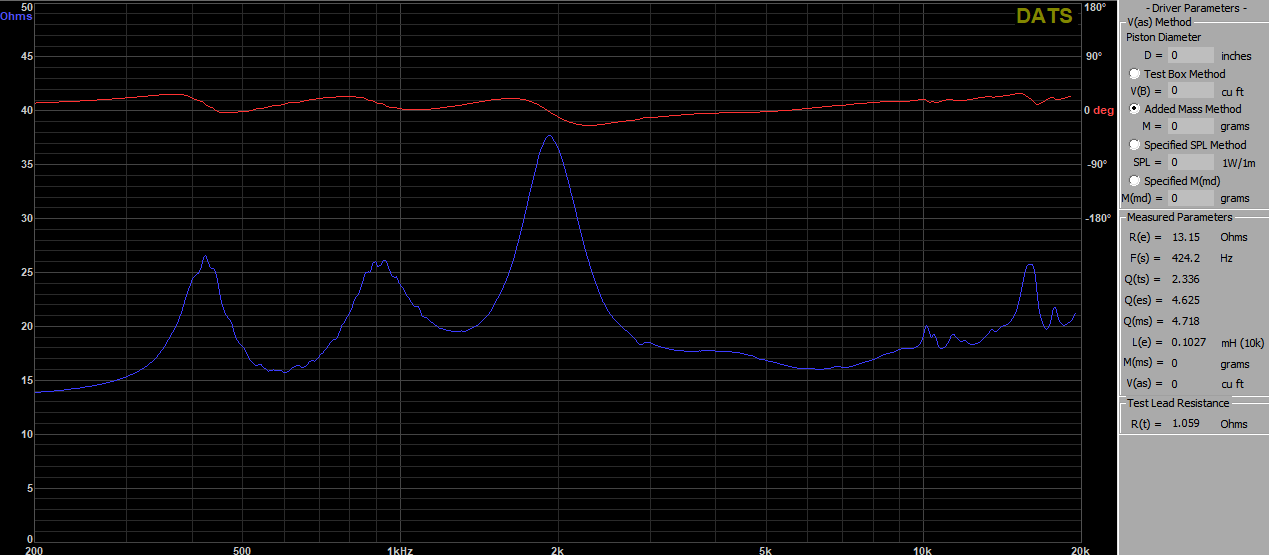Viewport: 1269px width, 555px height.
Task: Click the Piston Diameter label
Action: coord(1163,38)
